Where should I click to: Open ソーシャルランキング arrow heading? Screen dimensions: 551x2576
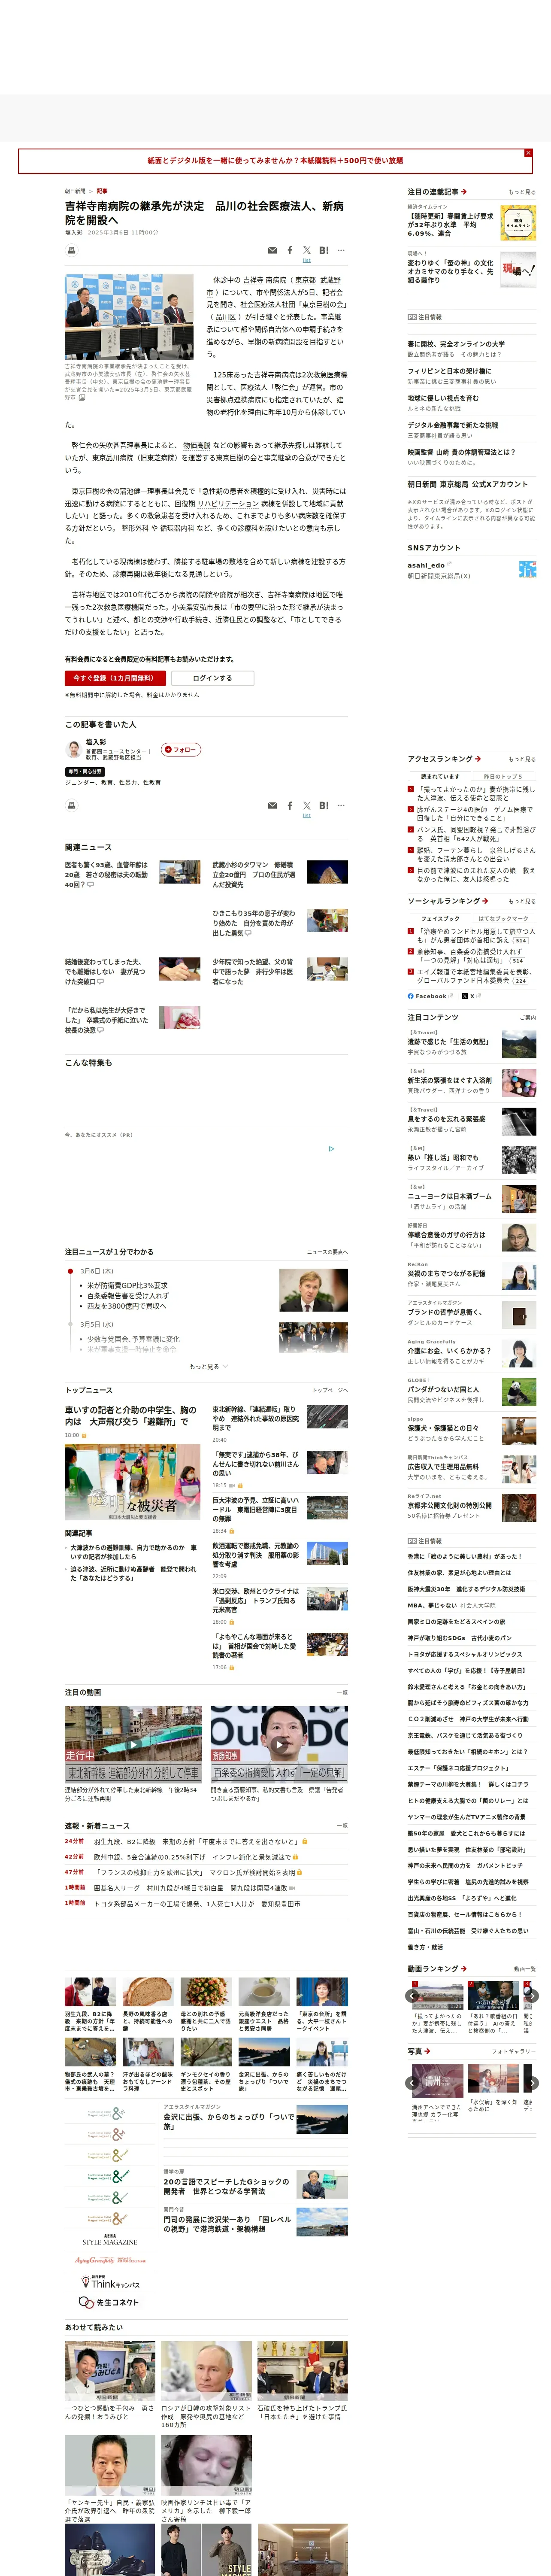(x=448, y=901)
